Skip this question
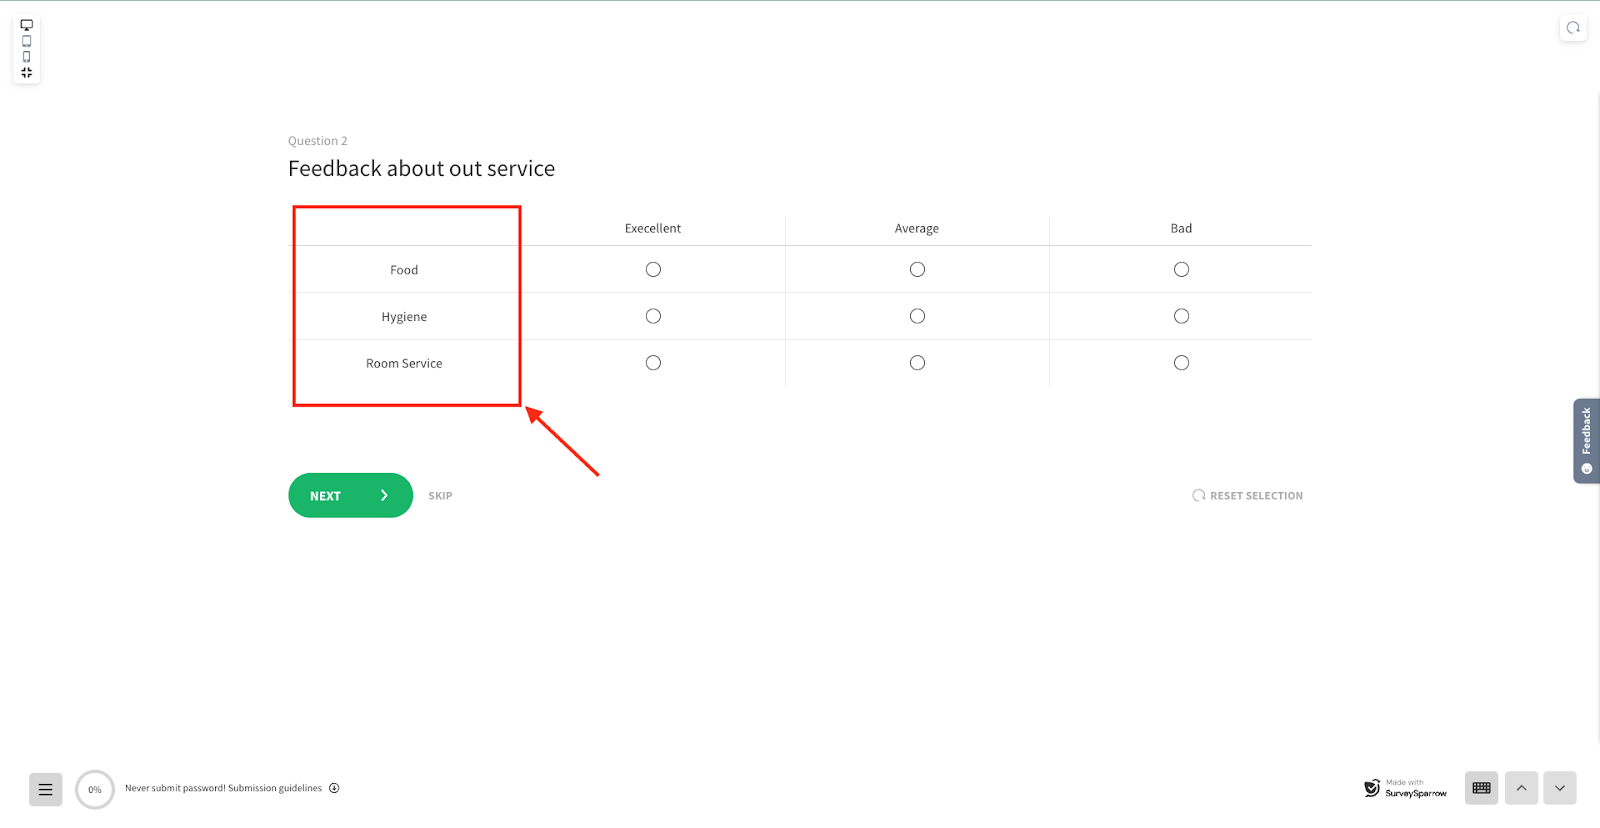 [x=440, y=496]
